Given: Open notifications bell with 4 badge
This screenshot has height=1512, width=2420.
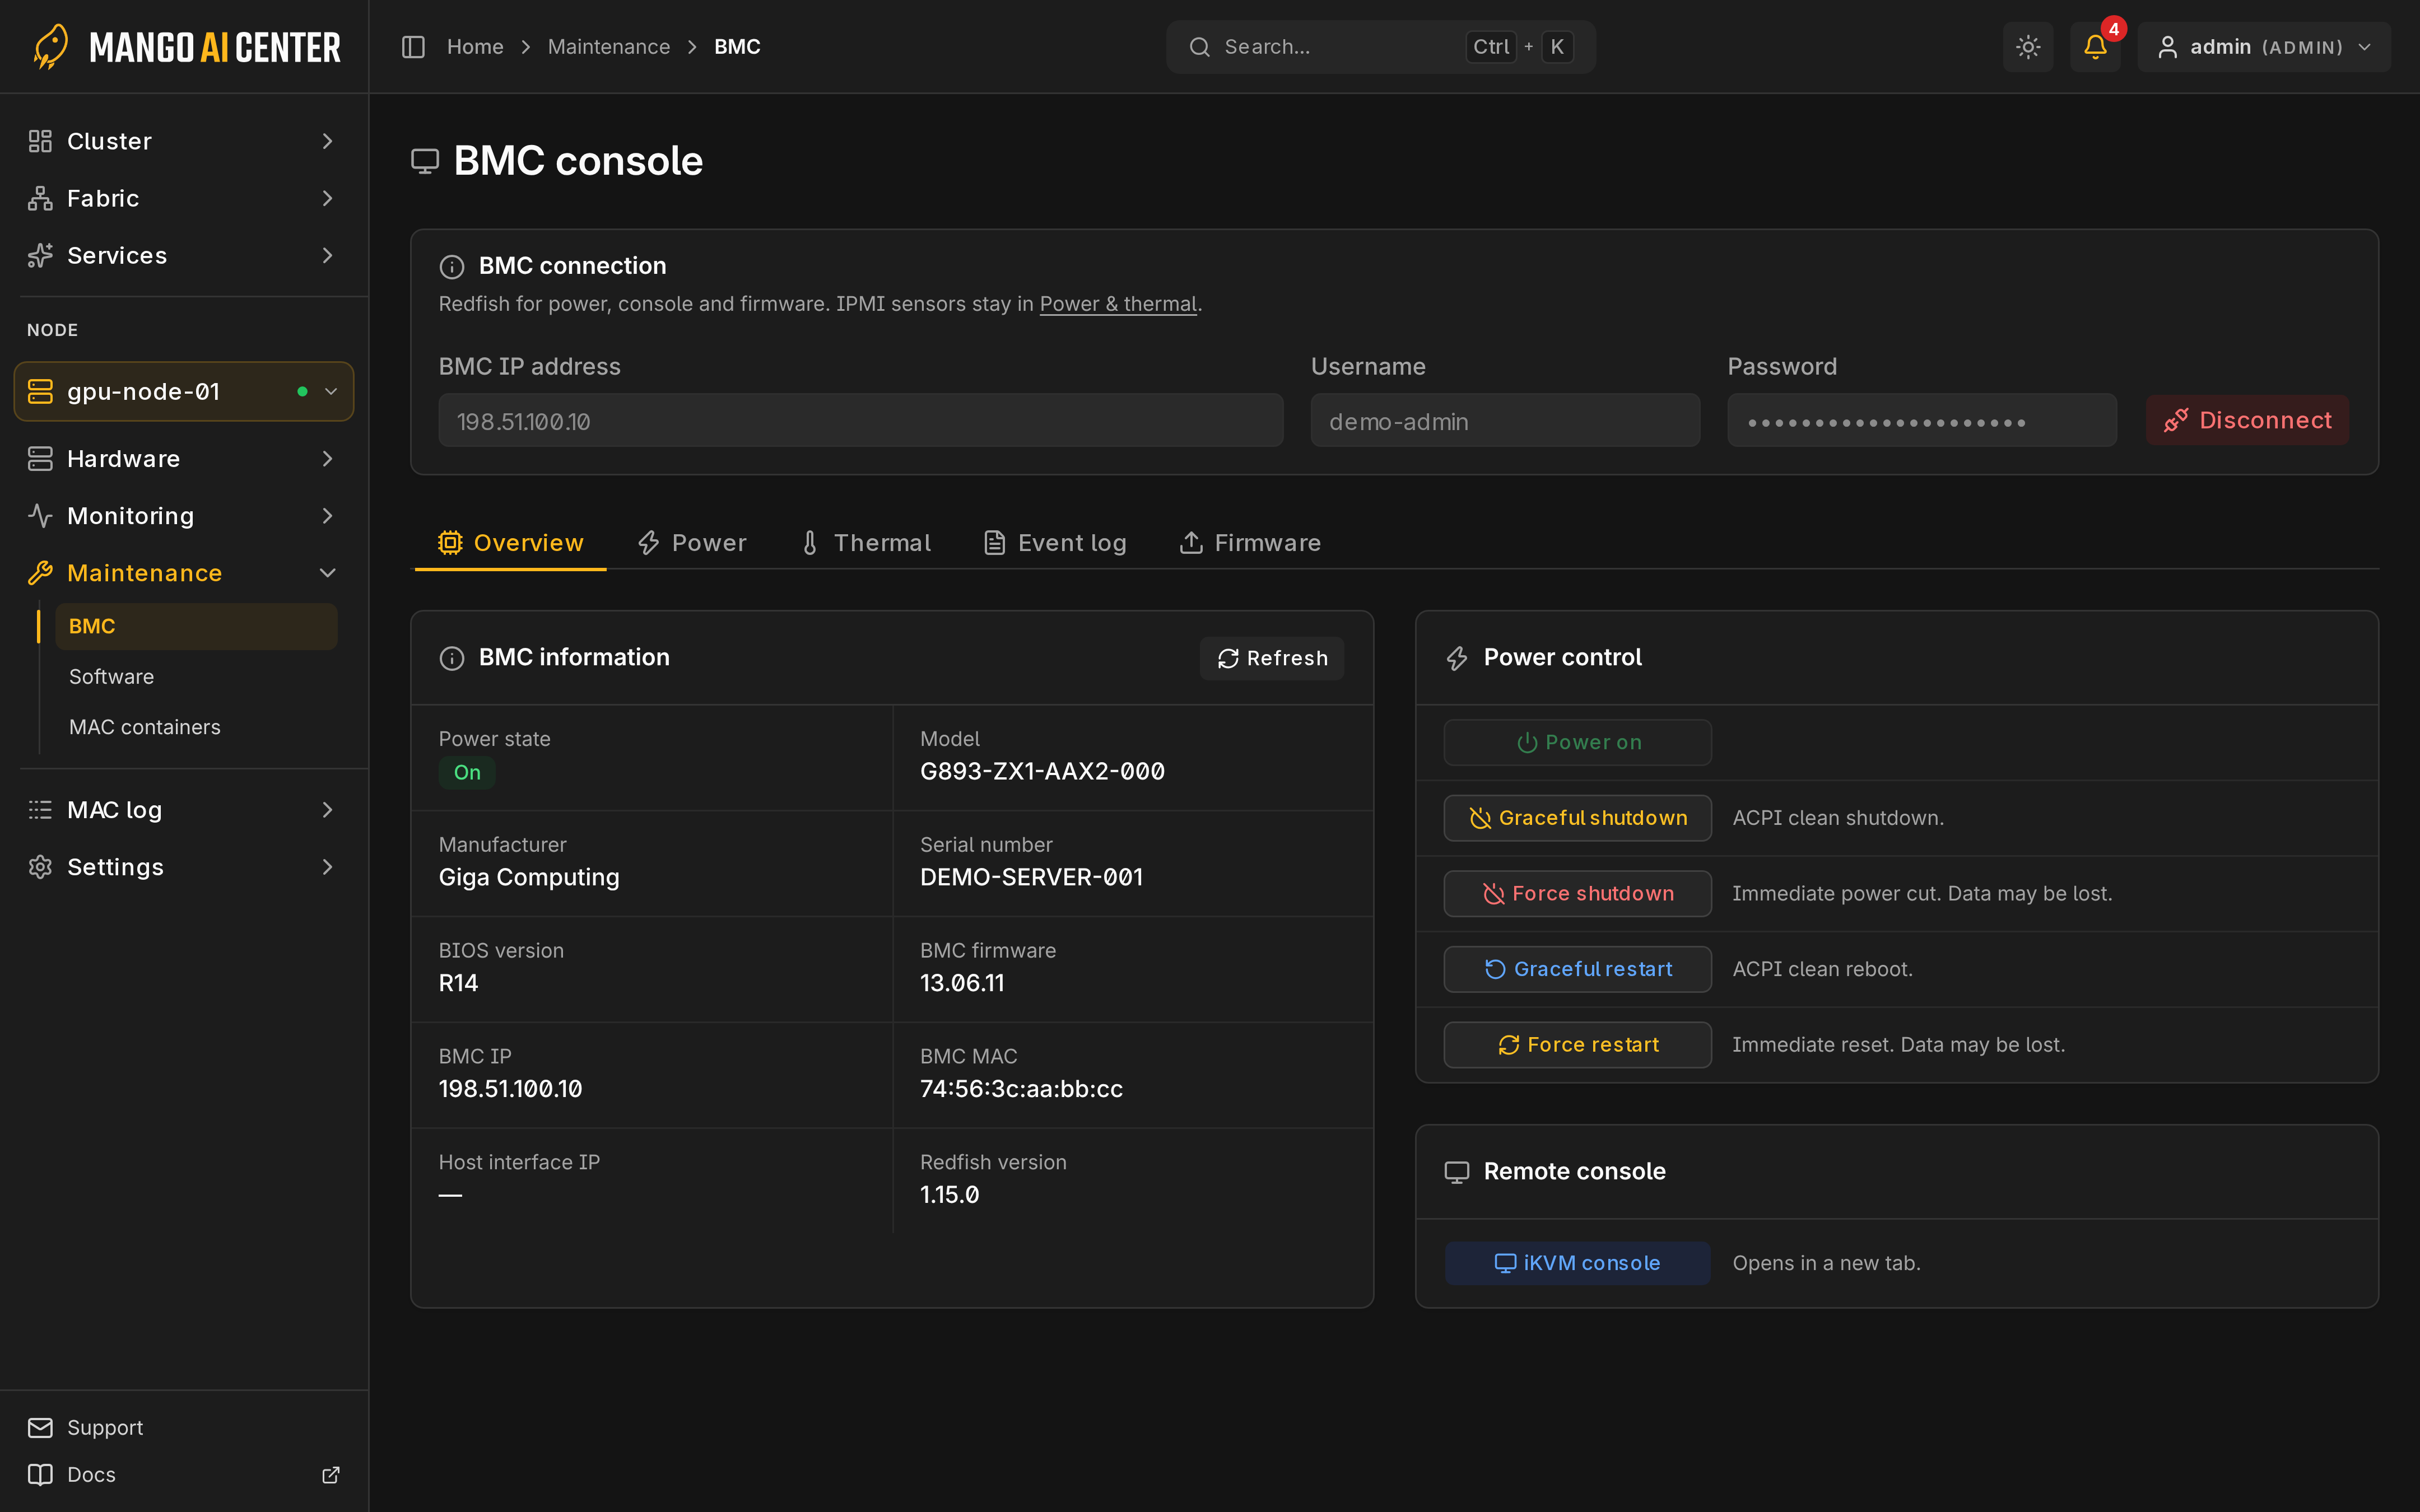Looking at the screenshot, I should 2095,47.
